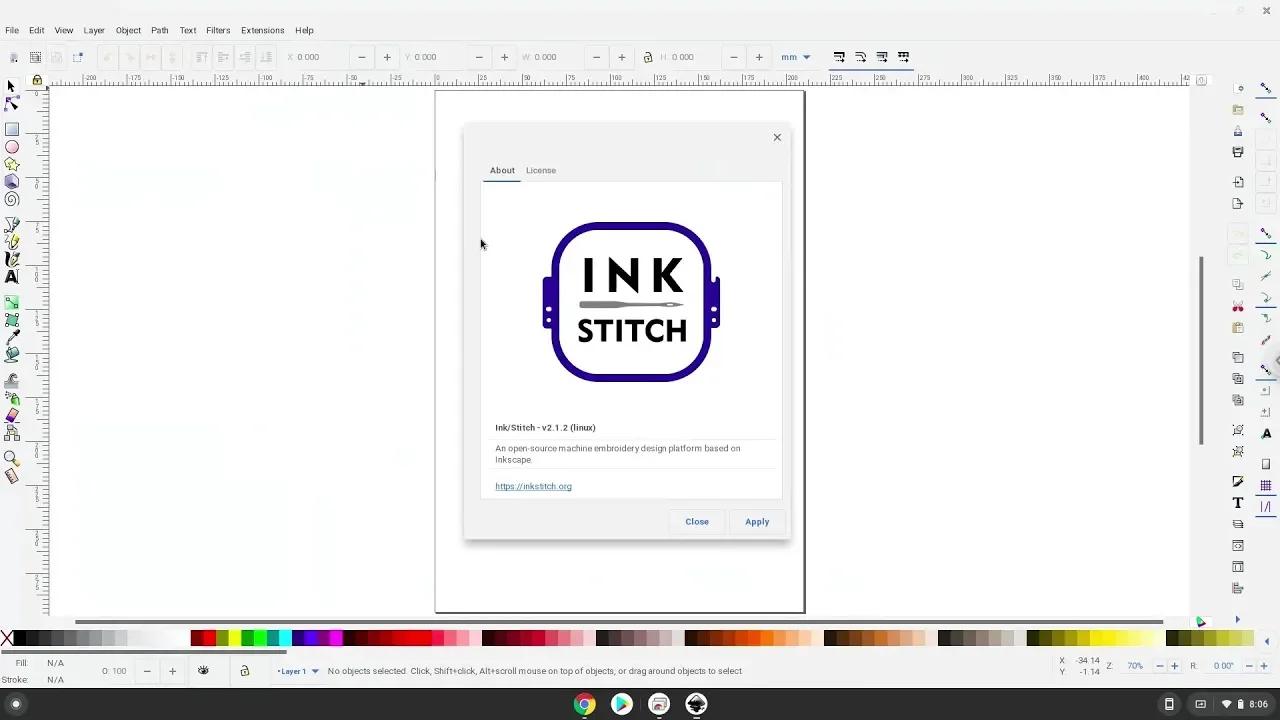
Task: Switch to the License tab
Action: click(540, 170)
